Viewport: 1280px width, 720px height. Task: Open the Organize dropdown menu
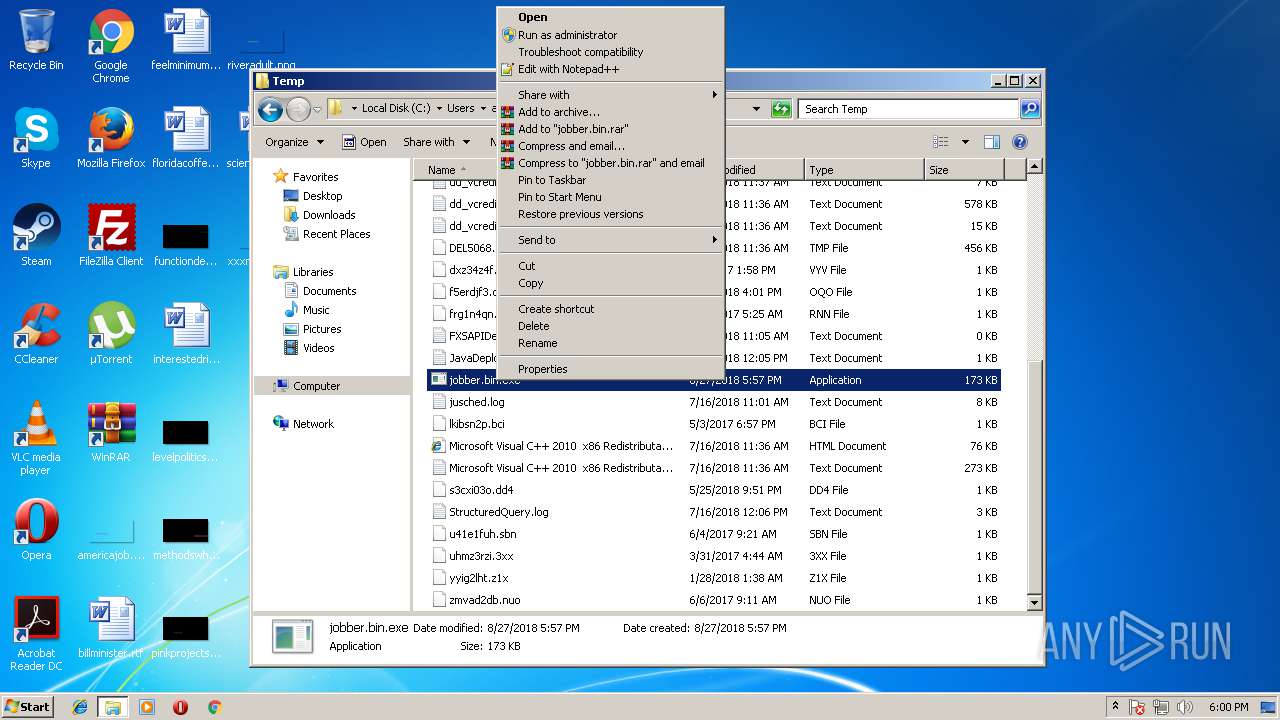(x=294, y=142)
